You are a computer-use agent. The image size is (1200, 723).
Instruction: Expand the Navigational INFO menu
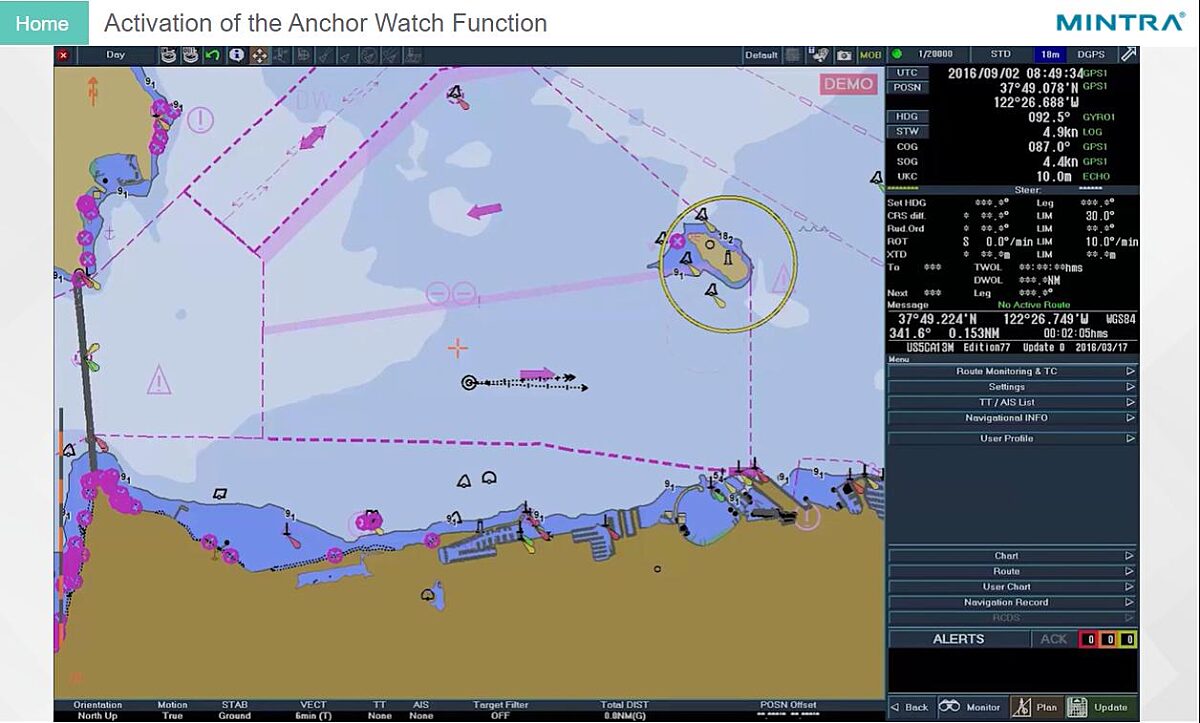(1012, 418)
